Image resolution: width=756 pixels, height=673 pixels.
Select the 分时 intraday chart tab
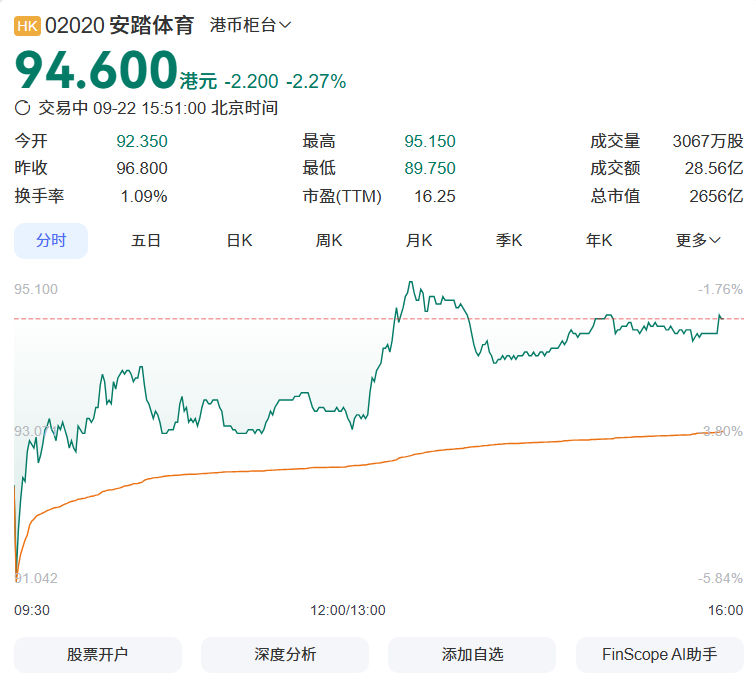[51, 240]
